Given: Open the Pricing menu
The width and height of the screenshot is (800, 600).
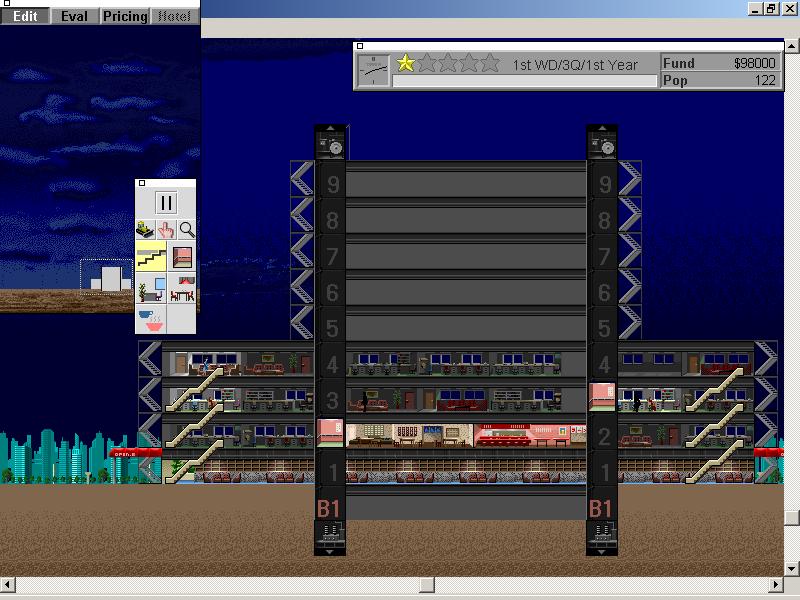Looking at the screenshot, I should pyautogui.click(x=124, y=16).
